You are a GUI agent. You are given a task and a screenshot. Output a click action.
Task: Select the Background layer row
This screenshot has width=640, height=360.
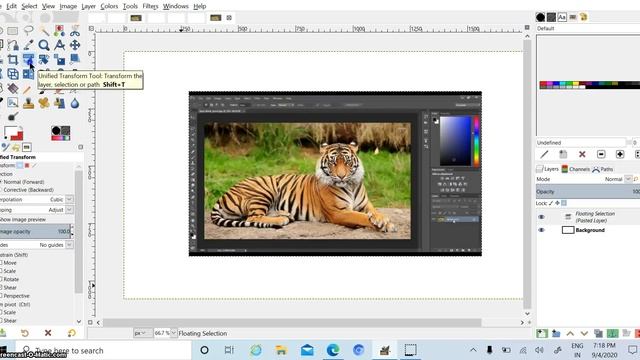pos(588,230)
